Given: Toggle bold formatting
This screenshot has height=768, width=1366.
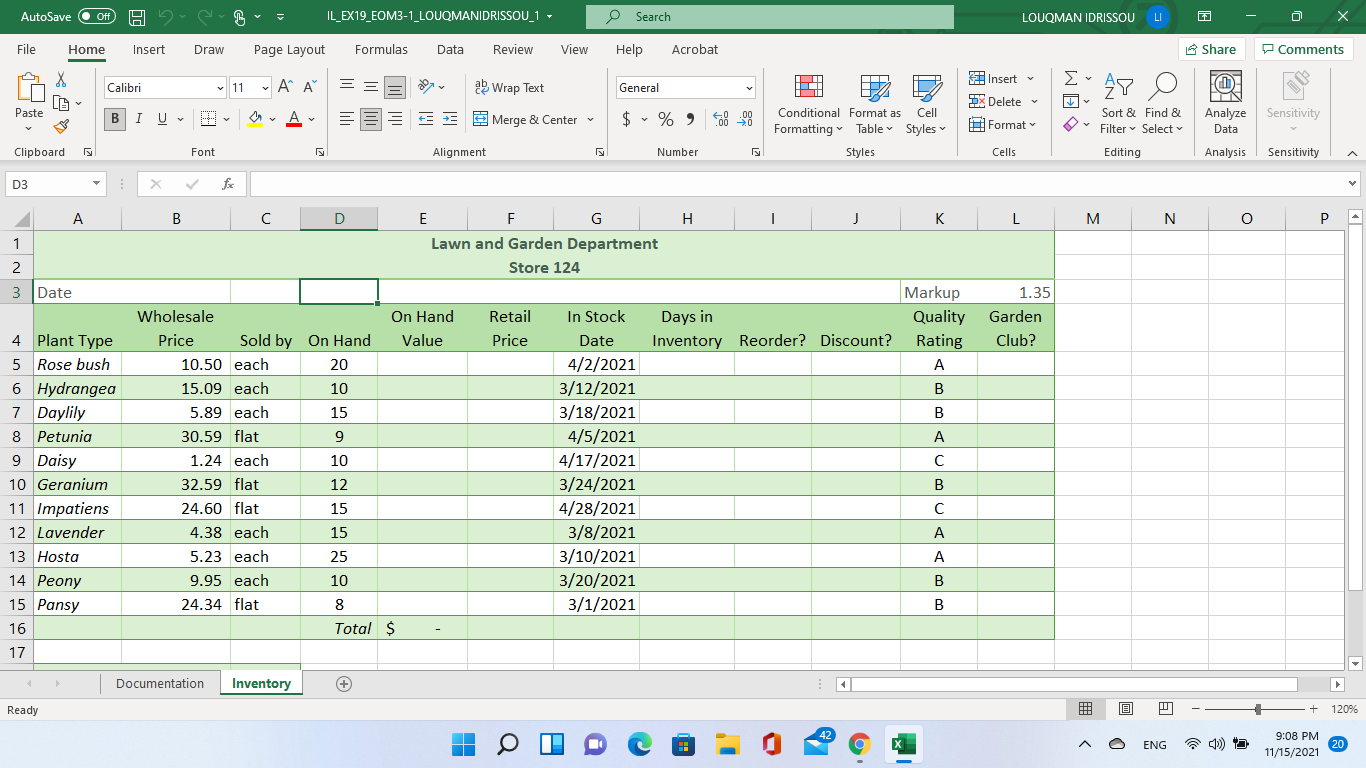Looking at the screenshot, I should (114, 119).
